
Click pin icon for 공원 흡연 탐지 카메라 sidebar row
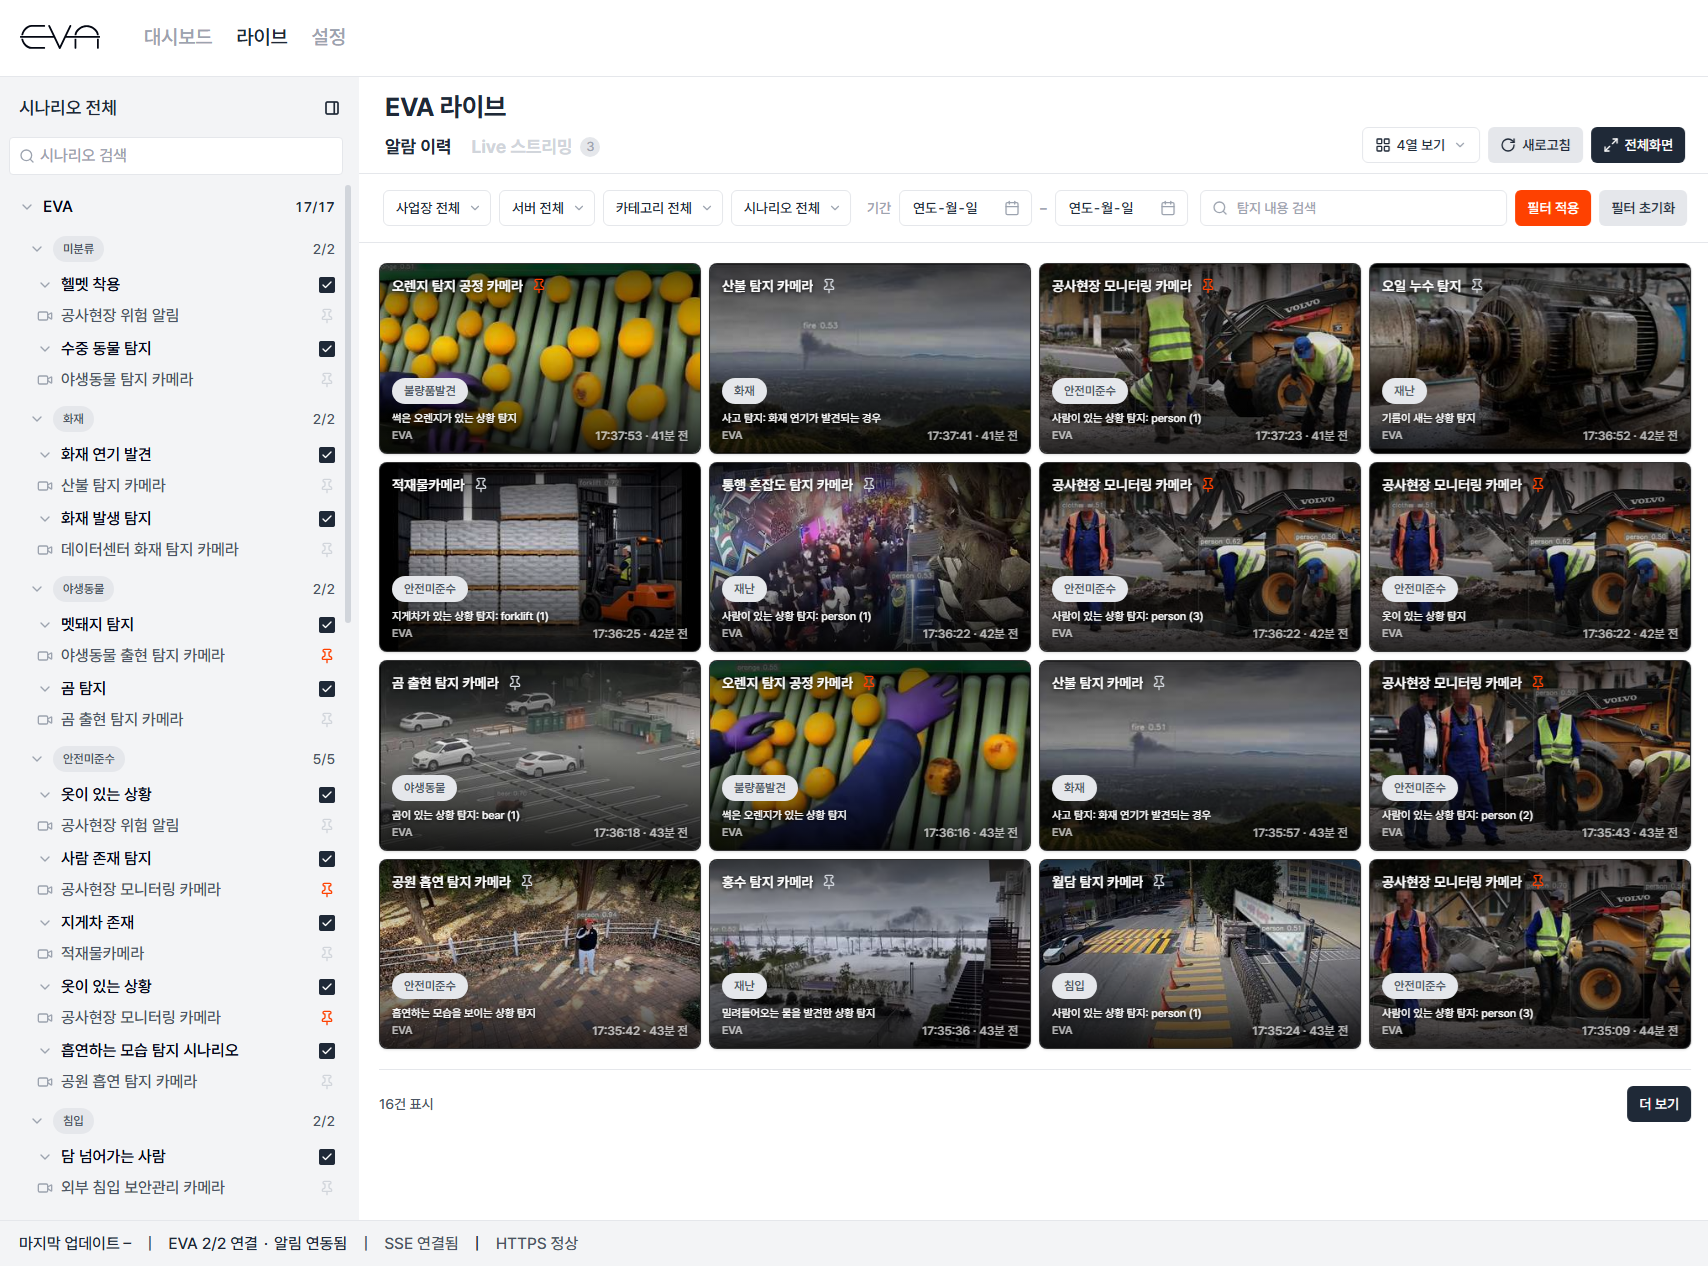pos(327,1082)
